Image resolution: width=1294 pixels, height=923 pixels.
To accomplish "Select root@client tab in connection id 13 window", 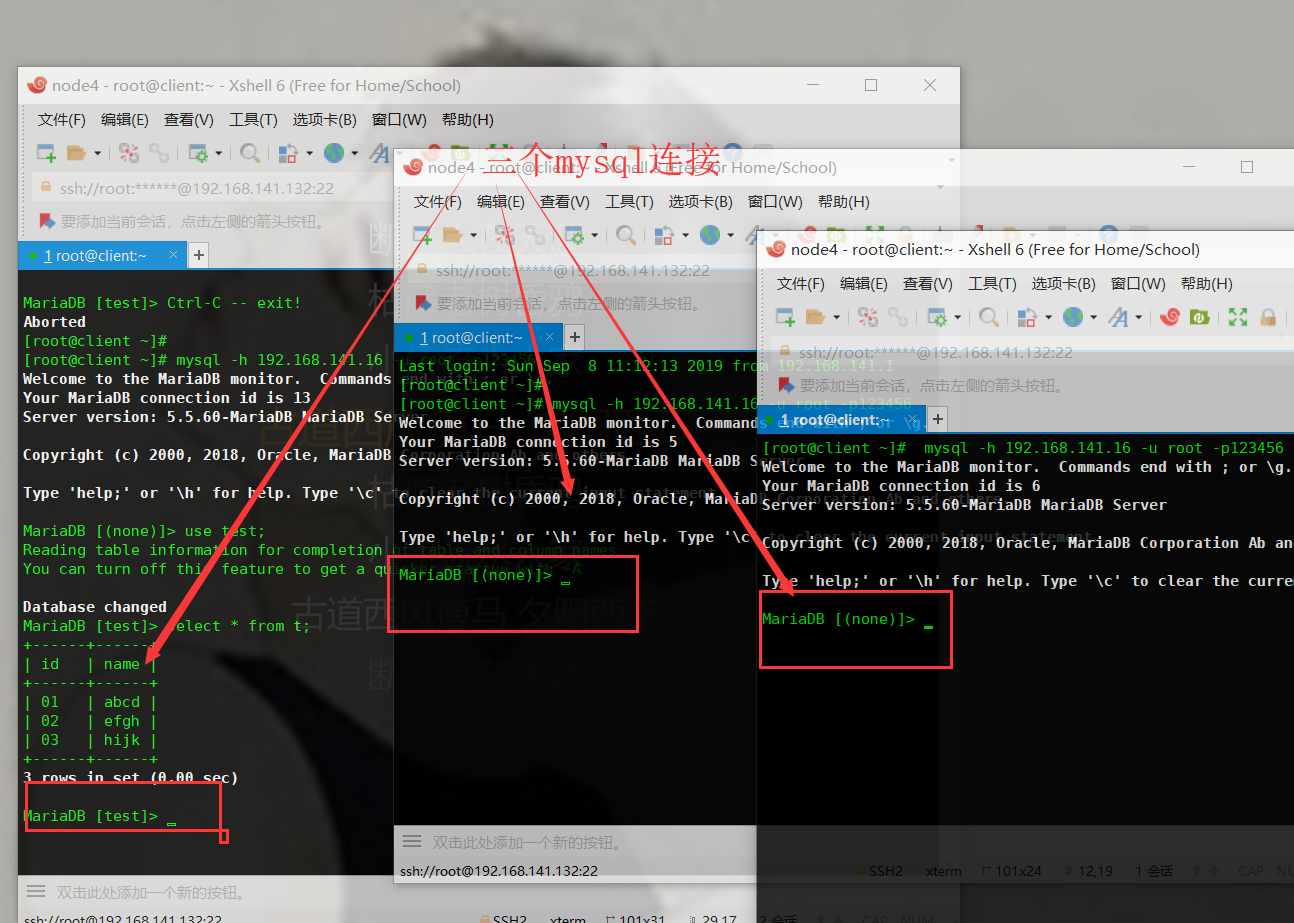I will (x=102, y=256).
